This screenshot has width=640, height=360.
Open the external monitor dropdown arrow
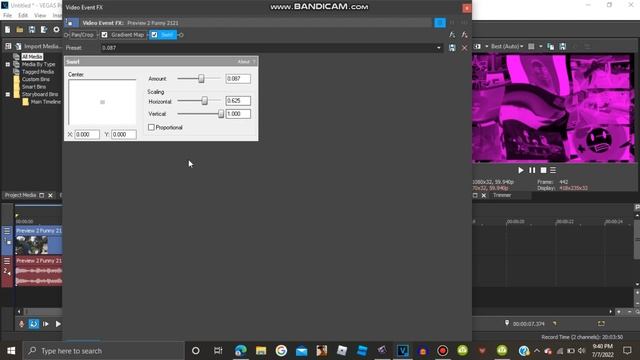(487, 47)
